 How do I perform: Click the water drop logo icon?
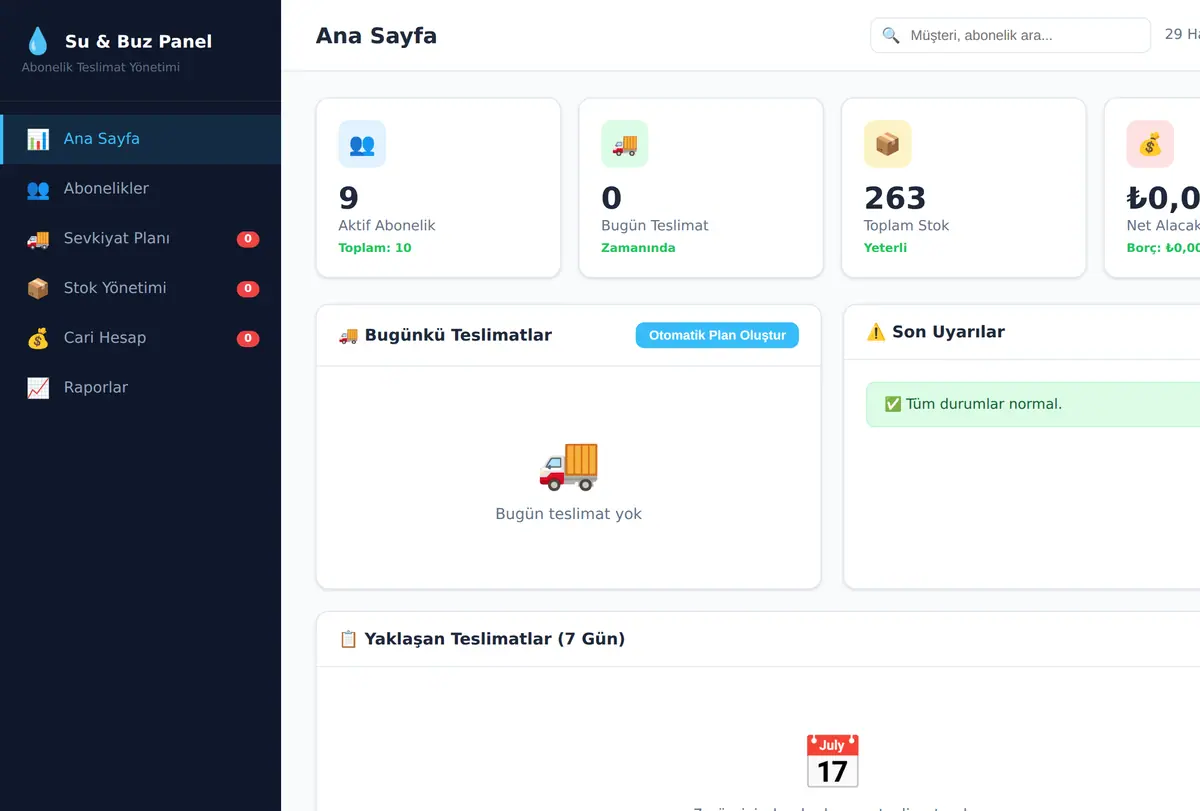click(x=37, y=41)
